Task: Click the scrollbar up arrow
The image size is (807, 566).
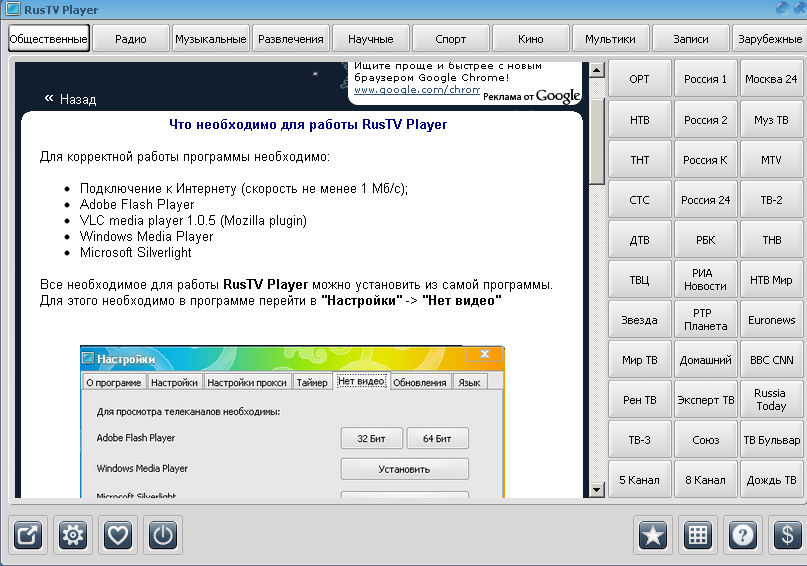Action: pyautogui.click(x=597, y=70)
